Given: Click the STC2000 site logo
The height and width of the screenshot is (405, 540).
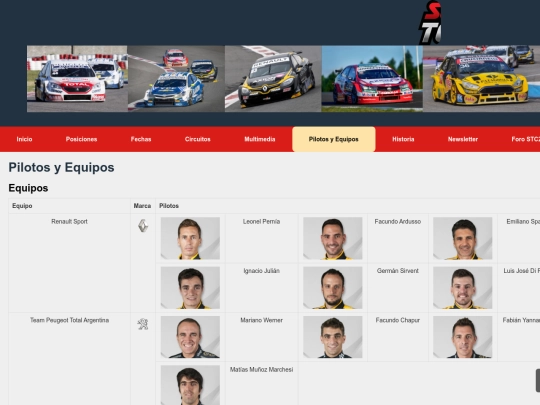Looking at the screenshot, I should [x=429, y=23].
